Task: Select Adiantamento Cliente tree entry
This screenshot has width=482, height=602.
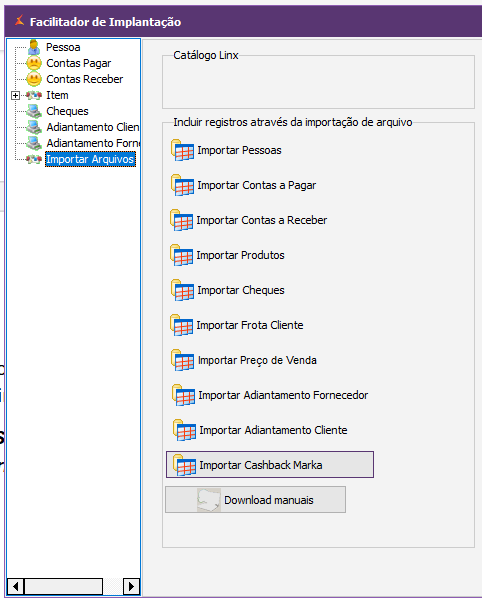Action: coord(93,127)
